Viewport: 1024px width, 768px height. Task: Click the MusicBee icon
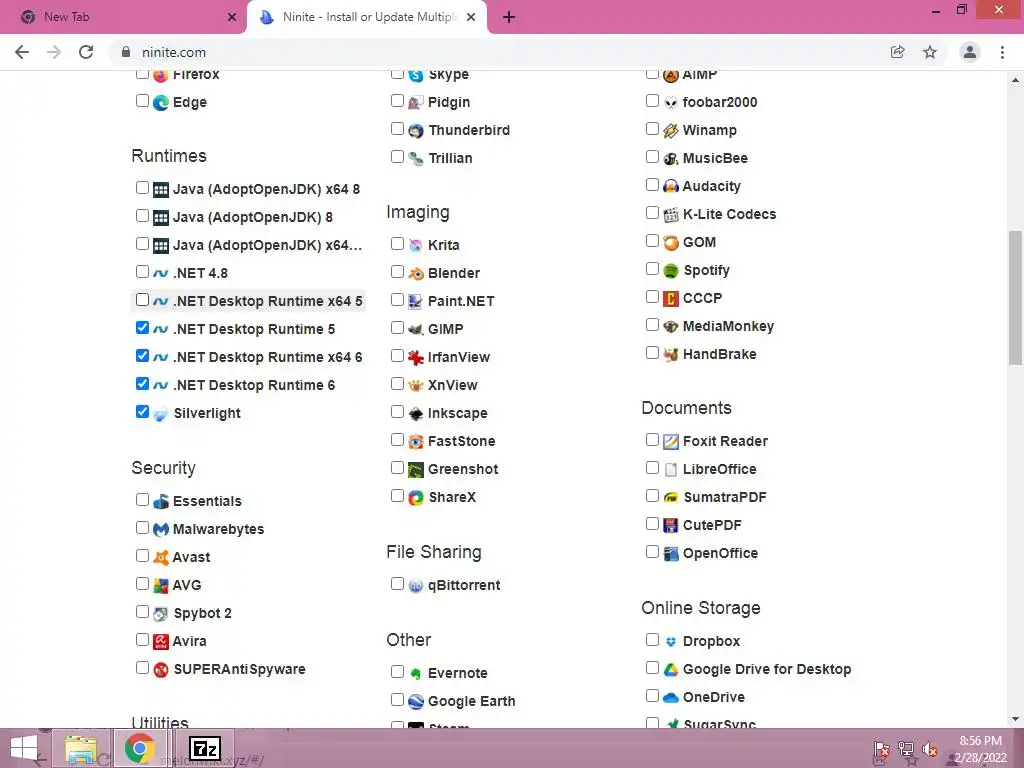pyautogui.click(x=671, y=159)
